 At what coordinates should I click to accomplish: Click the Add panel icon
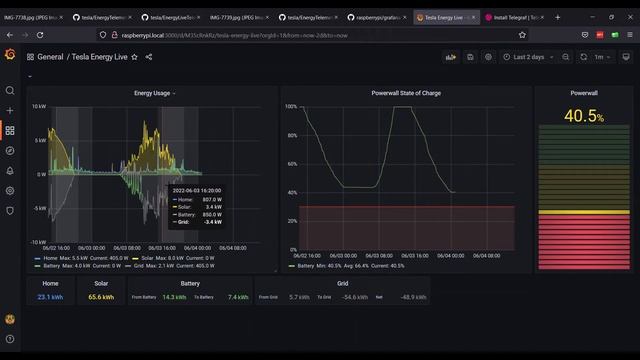pos(451,57)
